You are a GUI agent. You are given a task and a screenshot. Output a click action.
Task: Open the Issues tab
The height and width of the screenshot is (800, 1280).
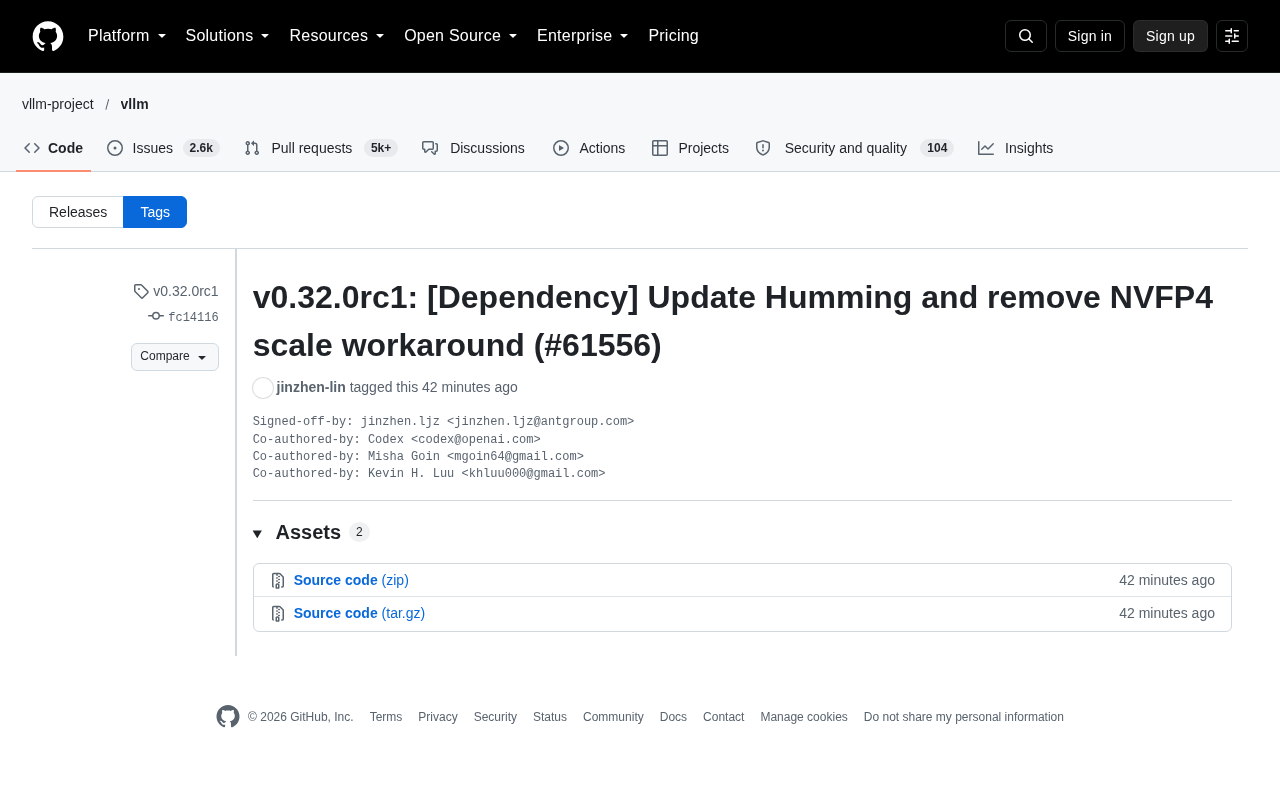(x=163, y=148)
